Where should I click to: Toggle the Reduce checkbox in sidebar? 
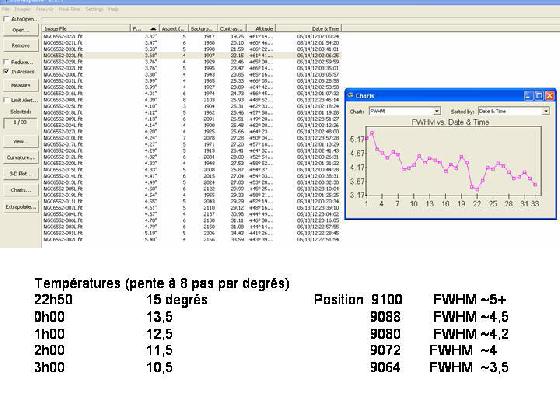click(x=6, y=62)
